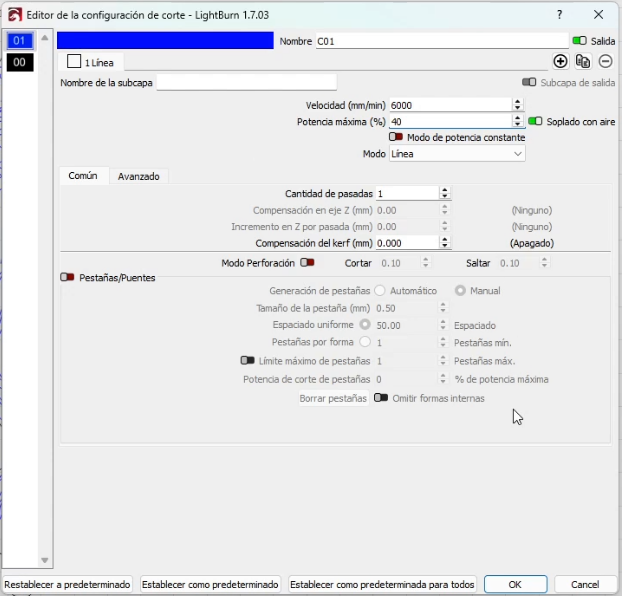Viewport: 622px width, 596px height.
Task: Click the duplicate sub-layer icon
Action: (583, 61)
